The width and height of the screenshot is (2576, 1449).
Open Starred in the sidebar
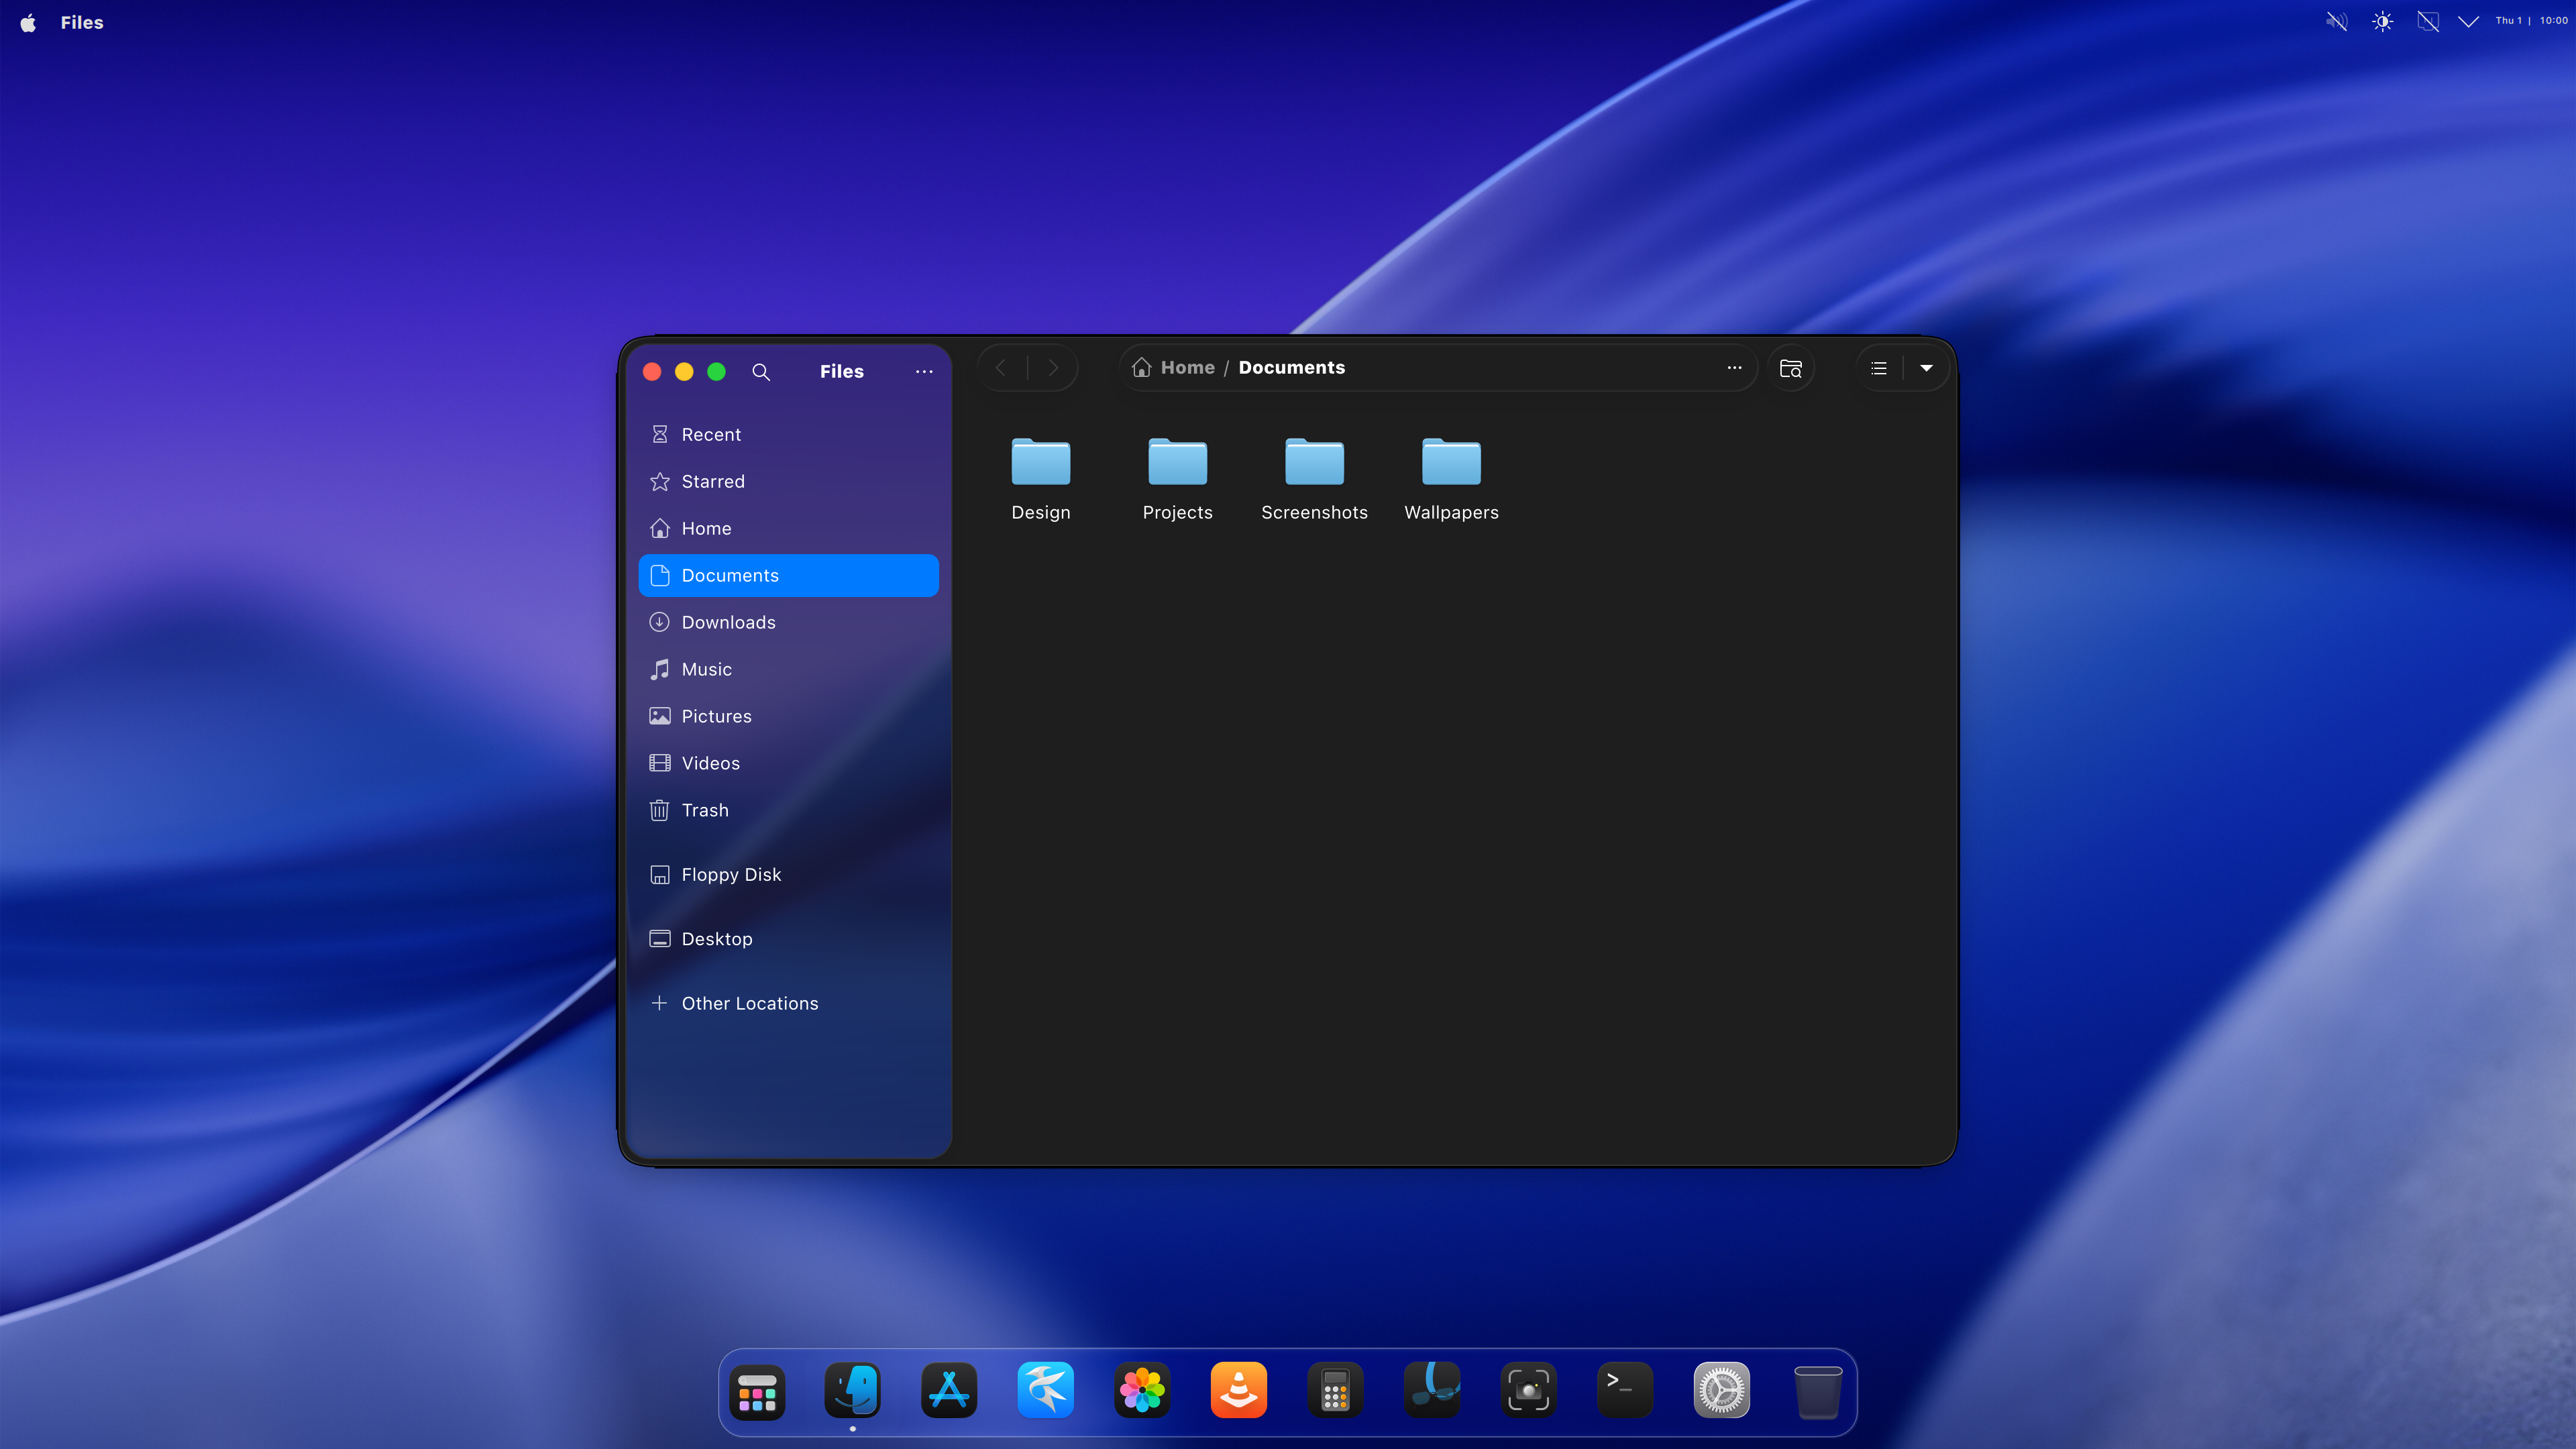pos(788,482)
